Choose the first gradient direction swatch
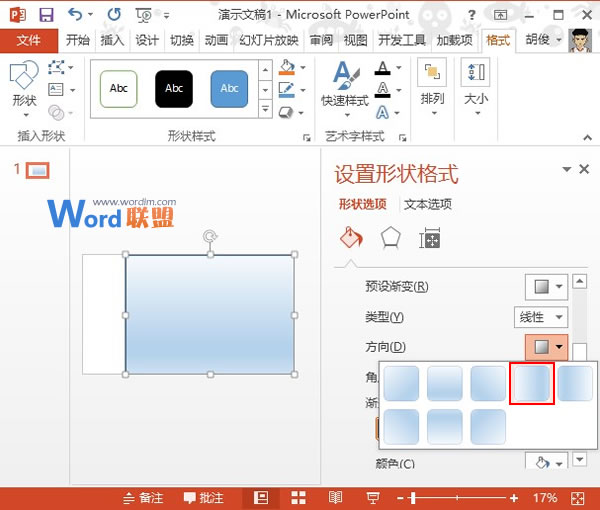 click(401, 383)
